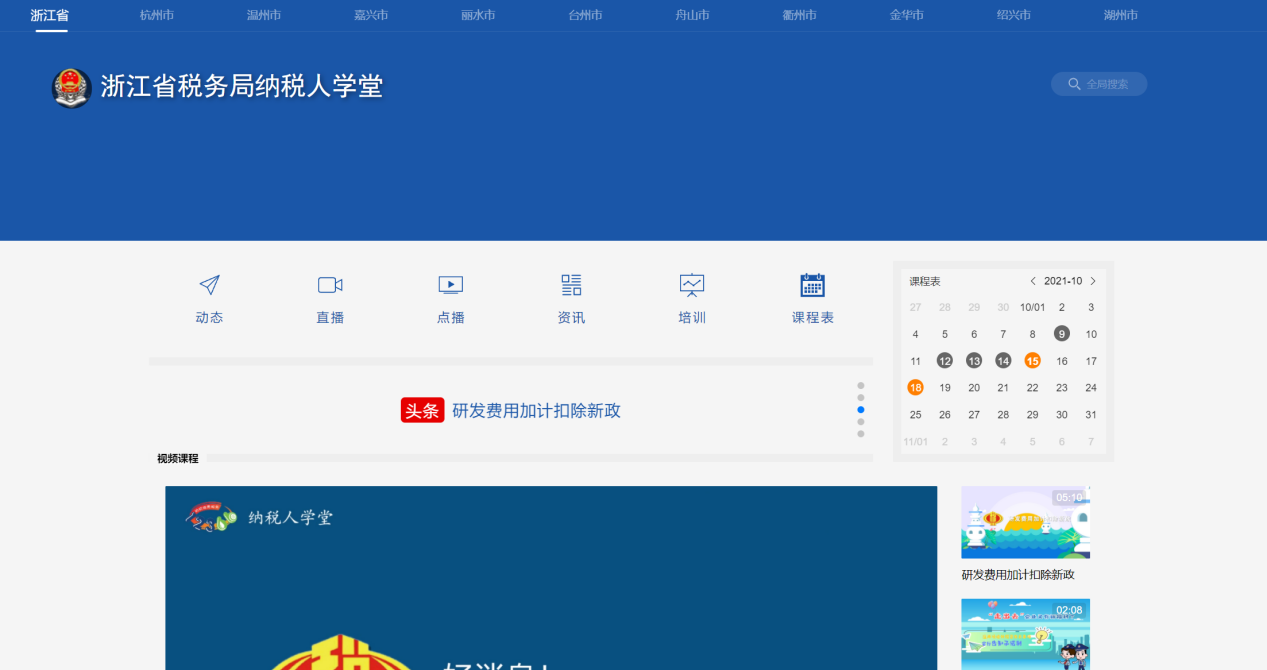Open the 动态 paper plane icon
Image resolution: width=1267 pixels, height=670 pixels.
pyautogui.click(x=209, y=286)
